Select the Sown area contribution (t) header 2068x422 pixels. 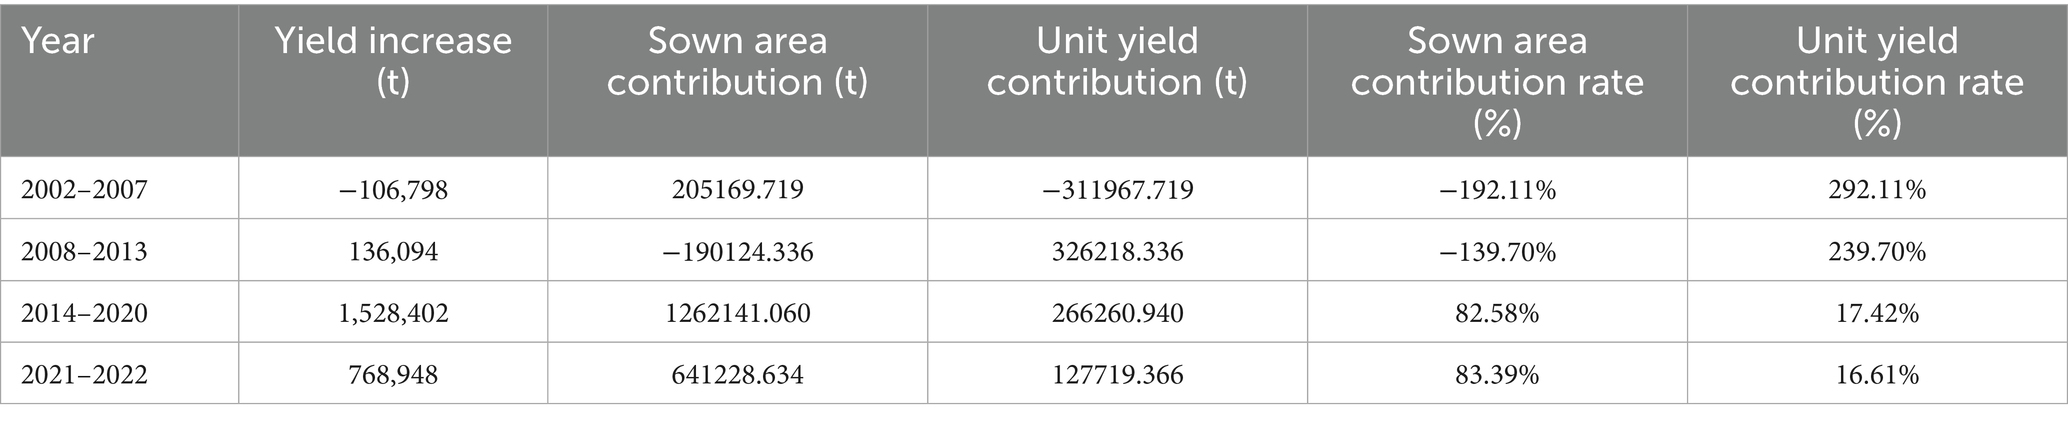(x=737, y=61)
